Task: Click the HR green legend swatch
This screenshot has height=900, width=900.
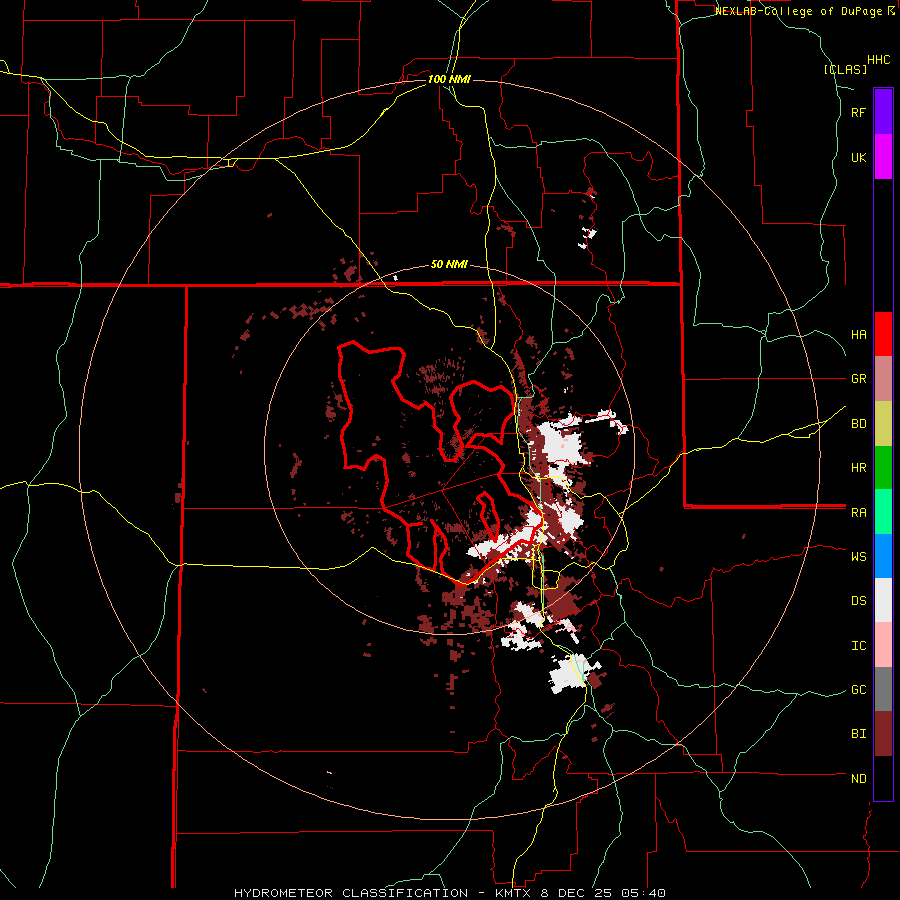Action: [883, 467]
